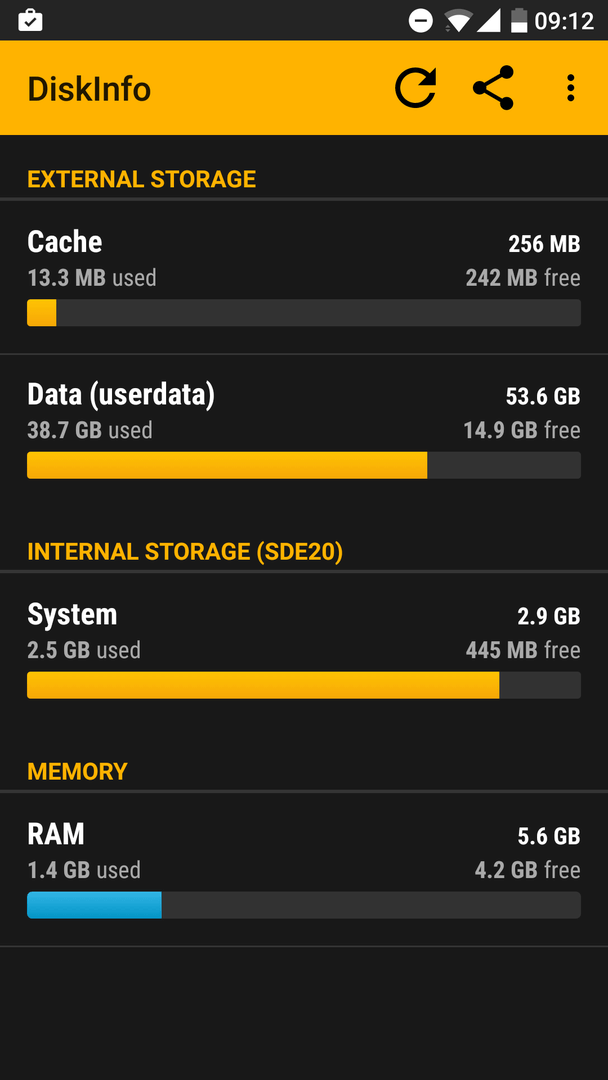
Task: Tap the Memory section header
Action: (78, 772)
